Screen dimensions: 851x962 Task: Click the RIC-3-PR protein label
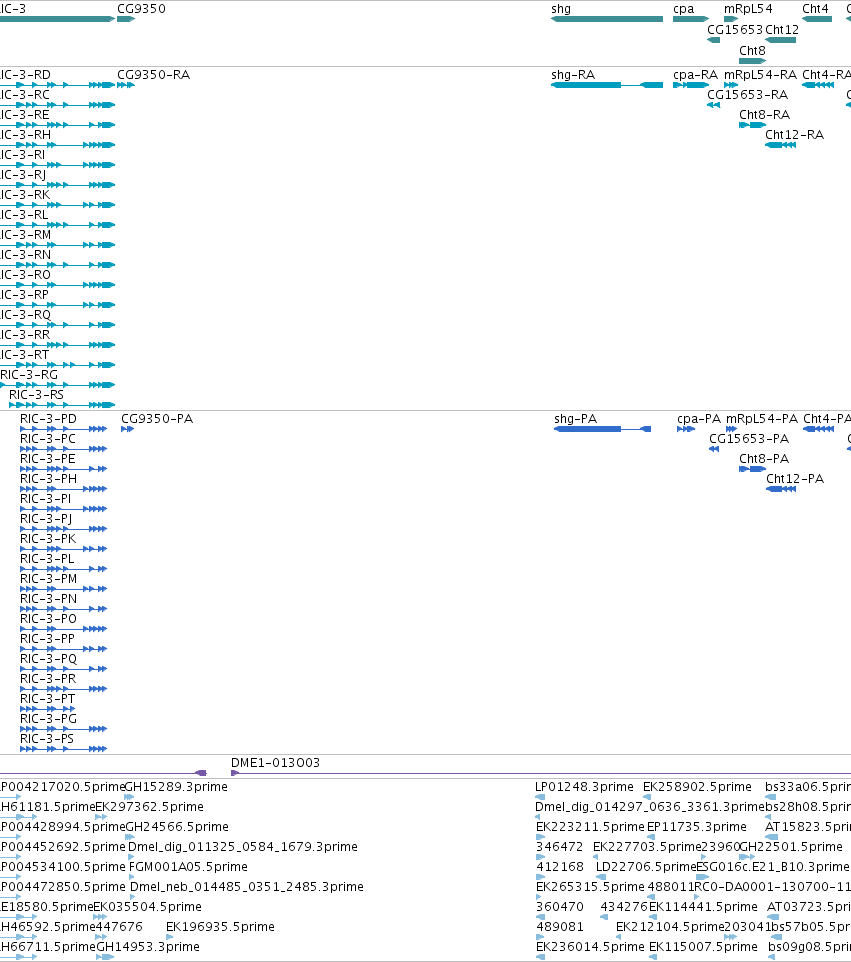(x=48, y=679)
